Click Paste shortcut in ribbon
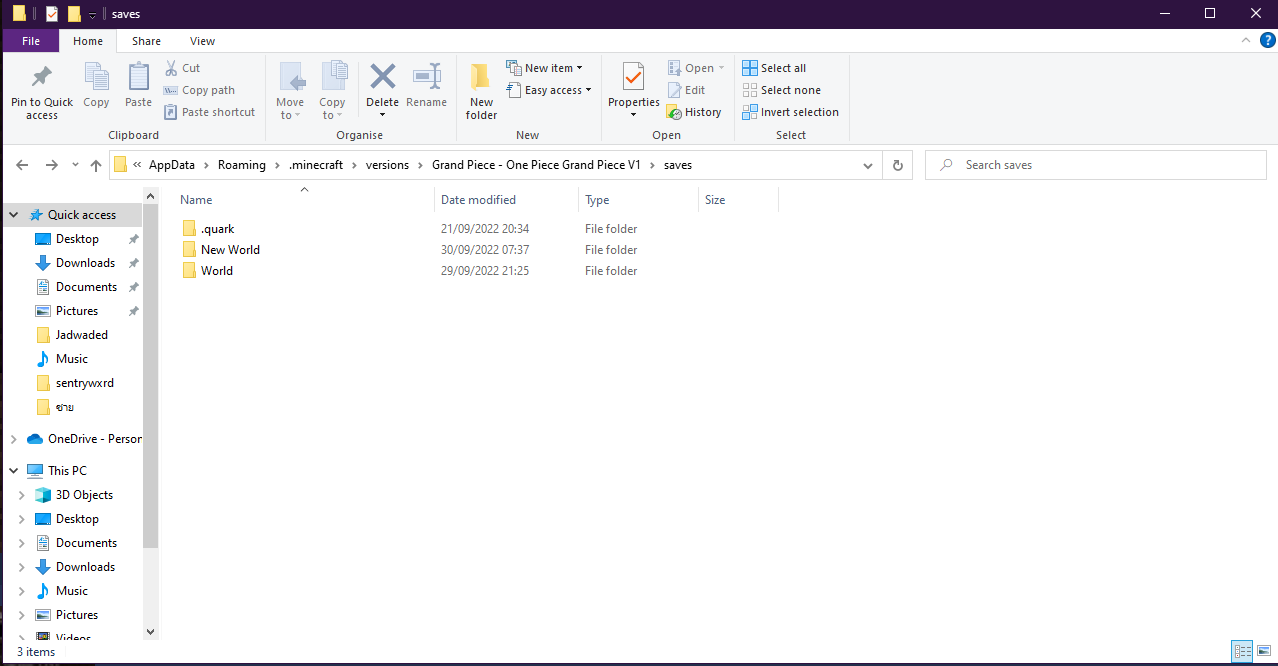The image size is (1278, 666). [209, 112]
